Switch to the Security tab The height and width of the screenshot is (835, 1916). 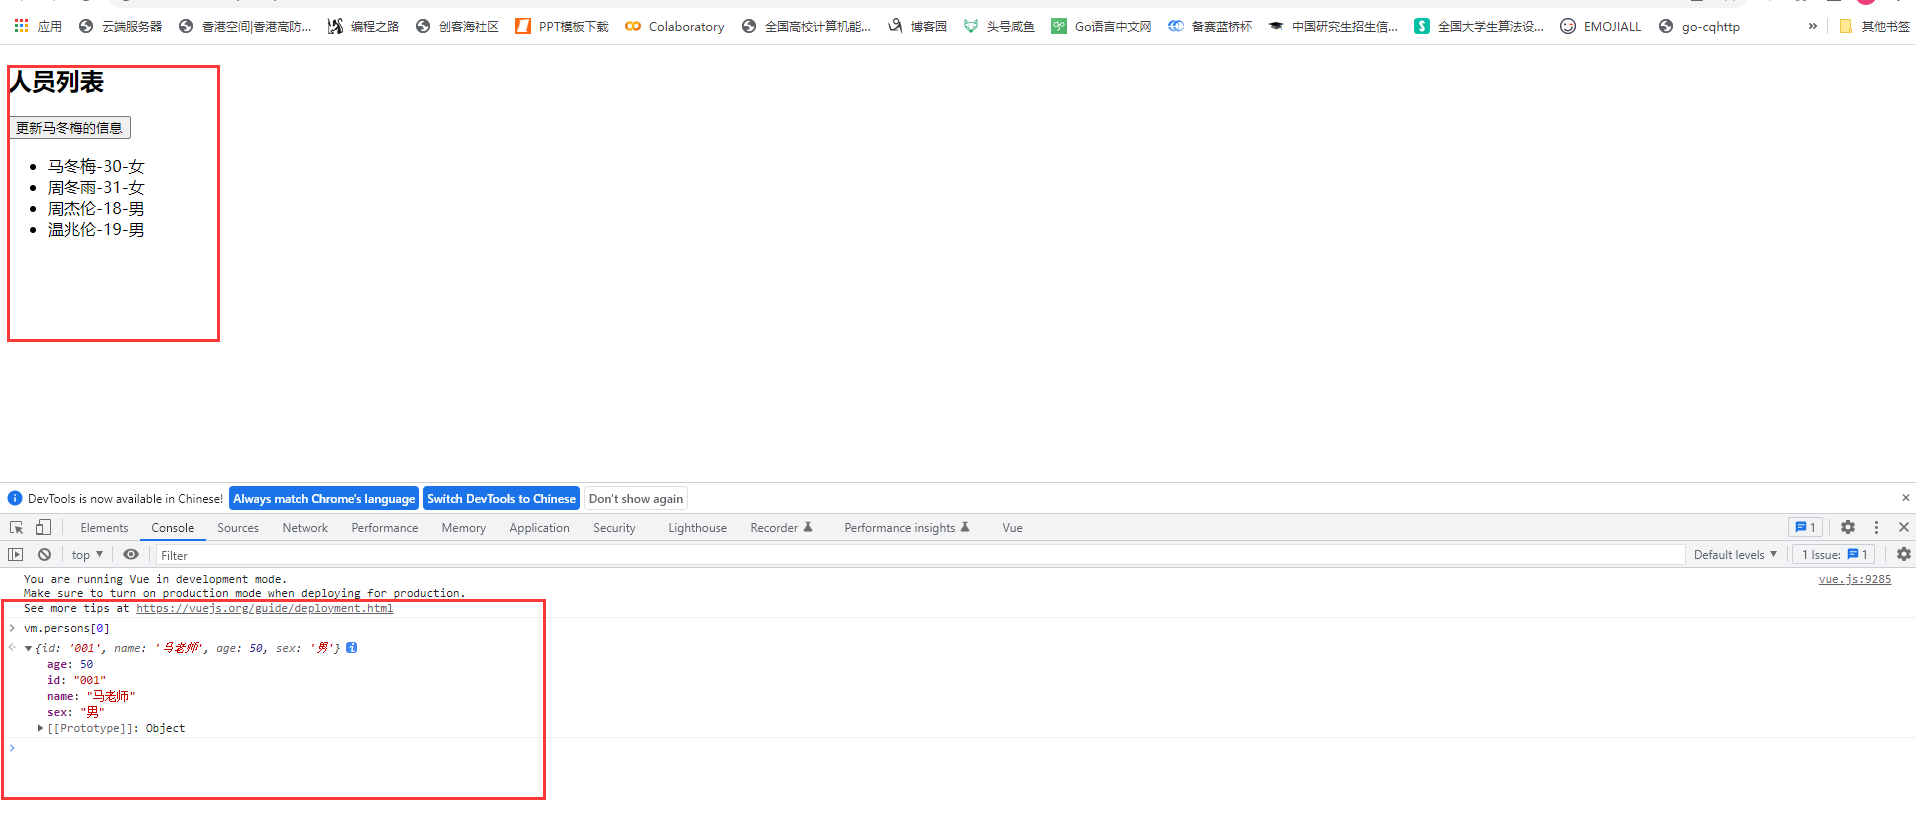(x=614, y=527)
